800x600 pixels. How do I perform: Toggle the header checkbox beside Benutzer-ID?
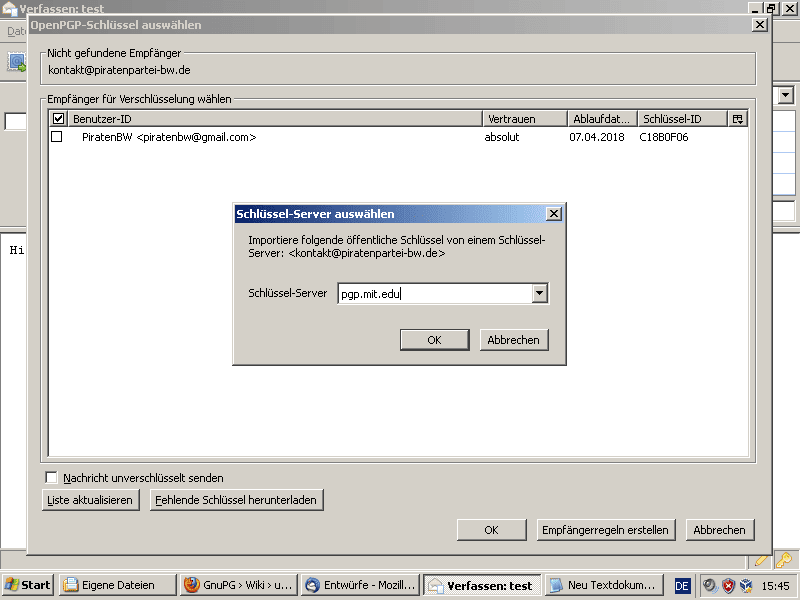pos(59,119)
